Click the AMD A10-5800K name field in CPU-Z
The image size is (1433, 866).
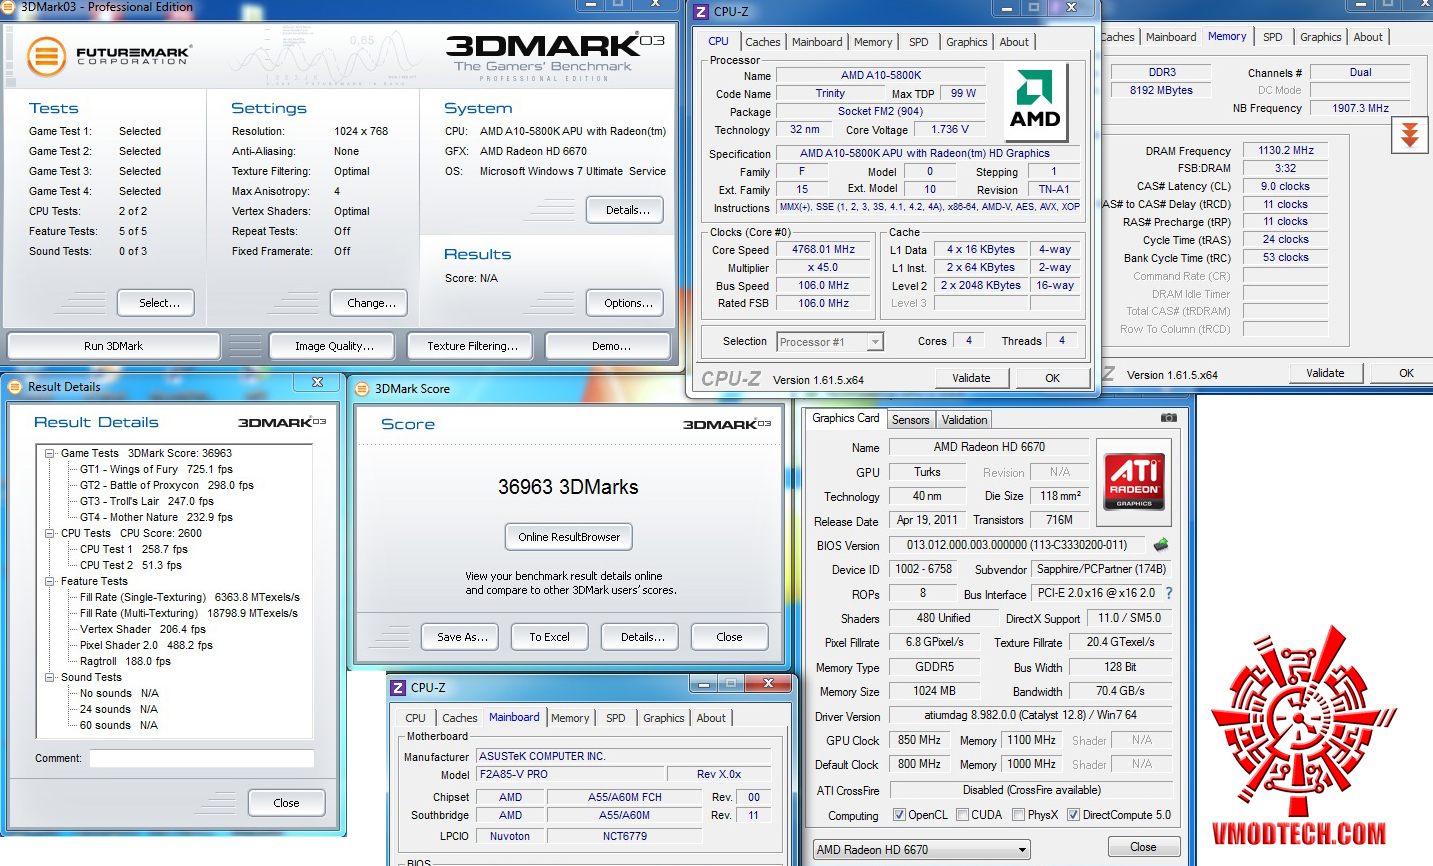pyautogui.click(x=881, y=75)
